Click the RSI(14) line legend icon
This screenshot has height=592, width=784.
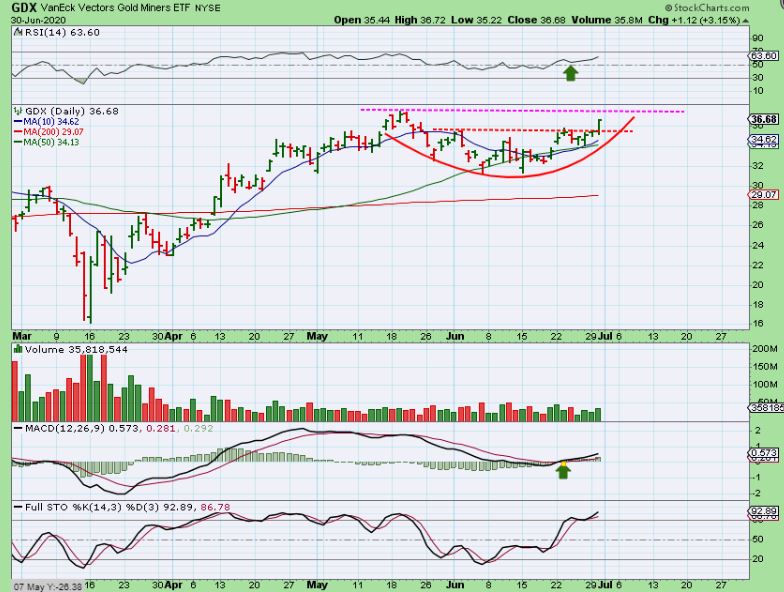coord(18,32)
